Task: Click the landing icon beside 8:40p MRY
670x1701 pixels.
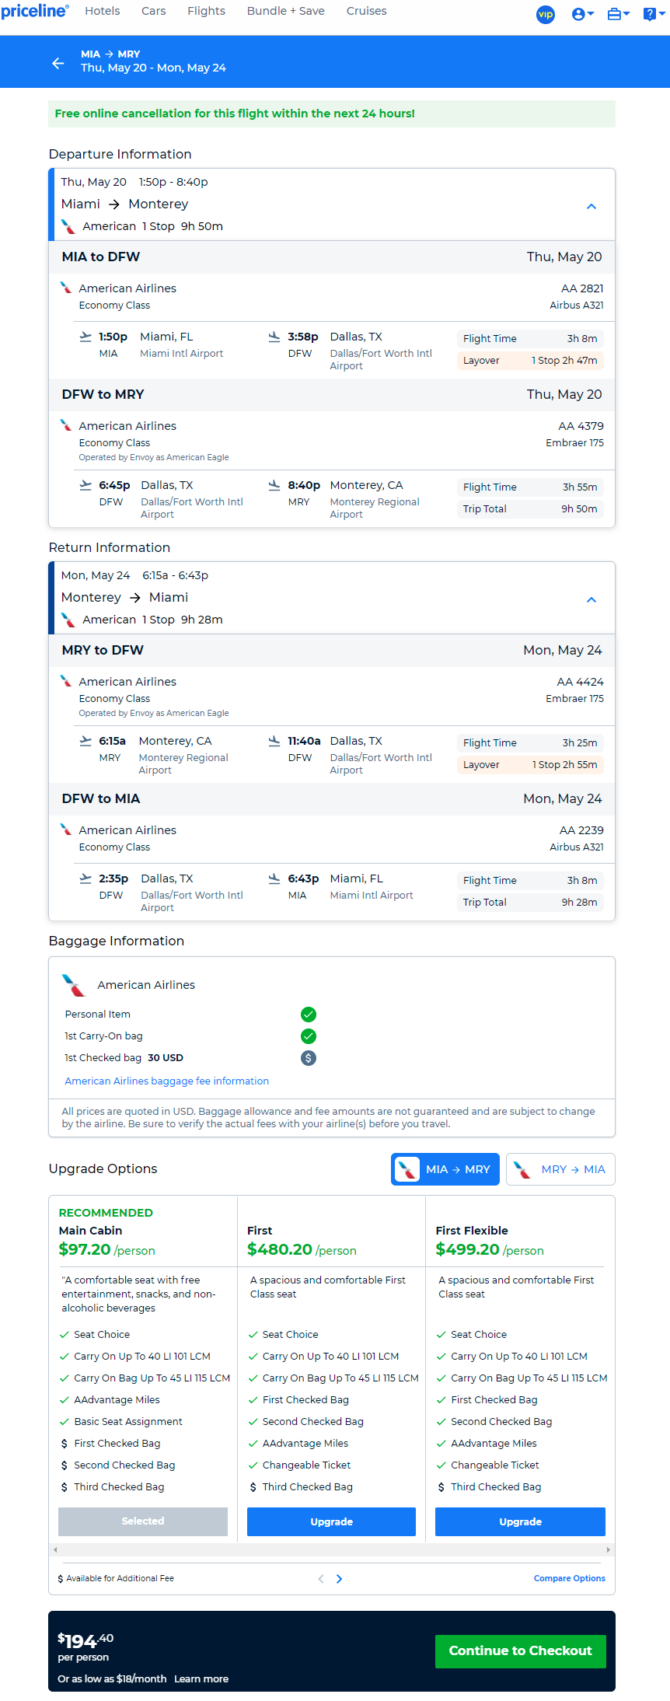Action: click(x=274, y=485)
